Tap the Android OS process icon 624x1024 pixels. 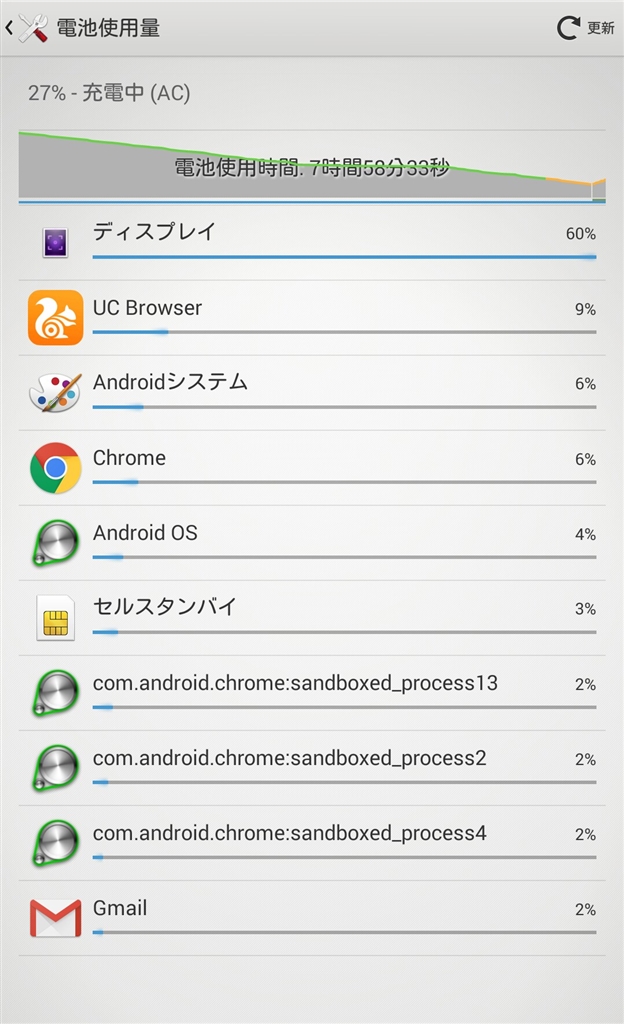tap(55, 543)
